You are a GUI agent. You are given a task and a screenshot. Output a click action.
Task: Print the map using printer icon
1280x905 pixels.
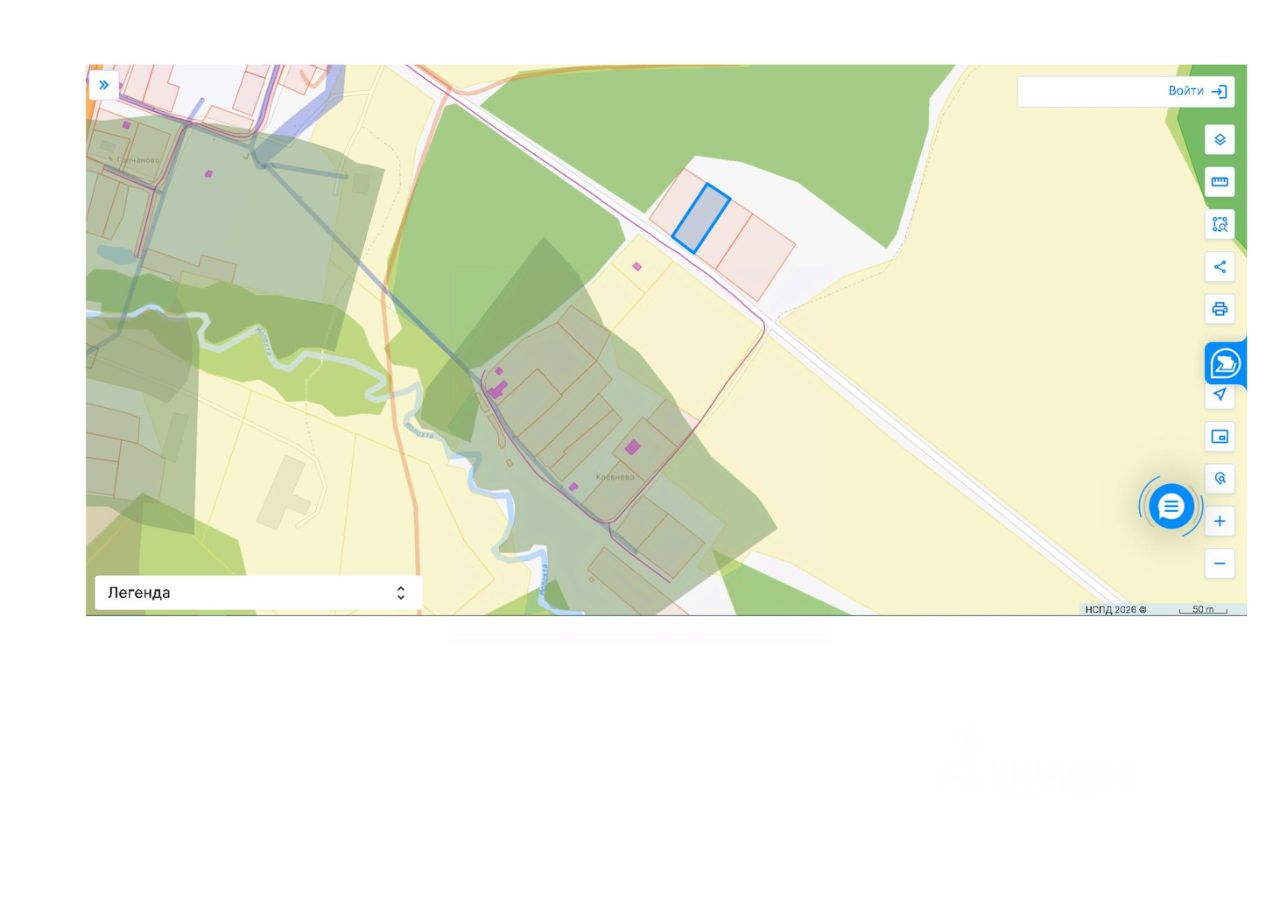[1219, 309]
